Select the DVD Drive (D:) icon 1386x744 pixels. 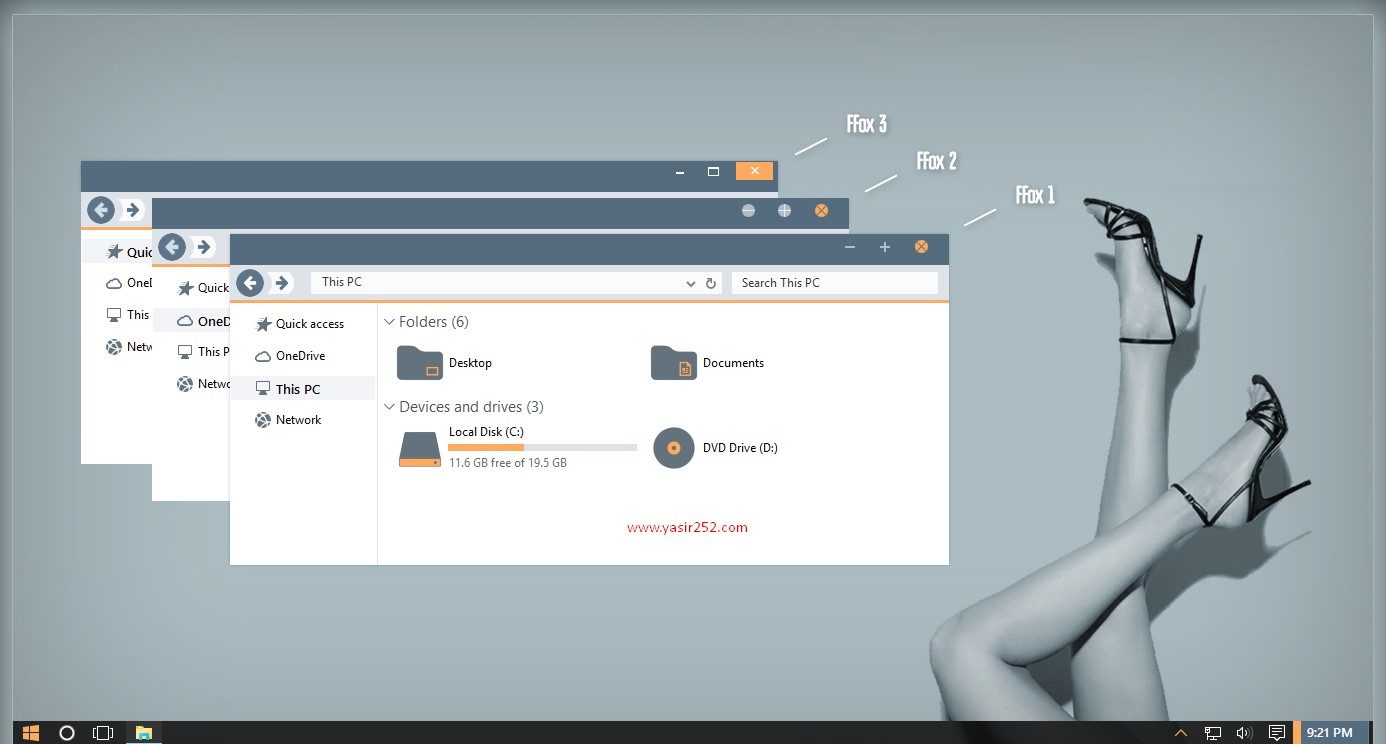(x=673, y=447)
